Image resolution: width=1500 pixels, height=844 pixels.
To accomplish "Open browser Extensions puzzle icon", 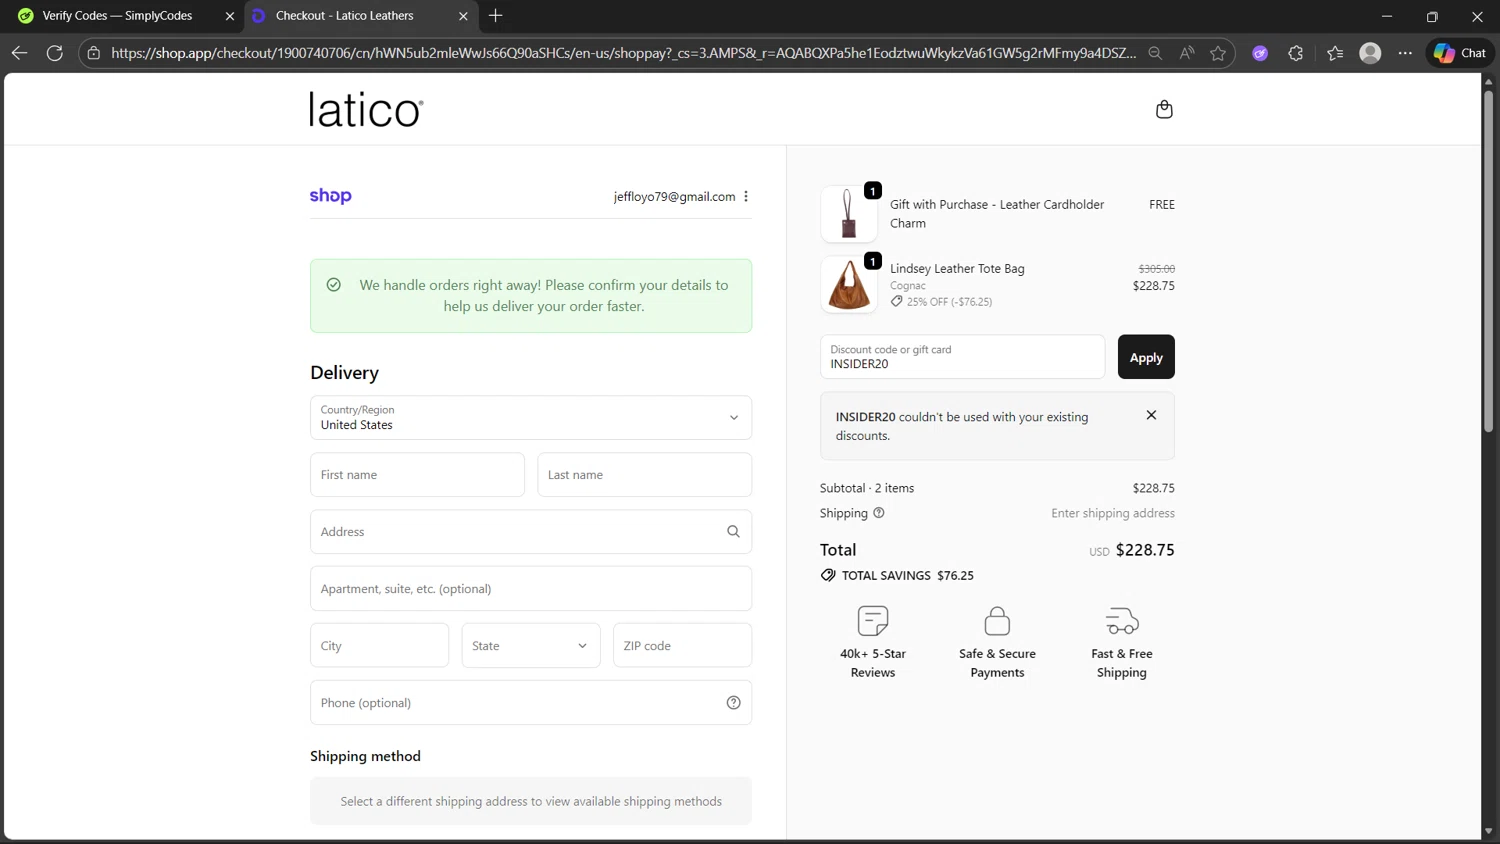I will tap(1296, 53).
